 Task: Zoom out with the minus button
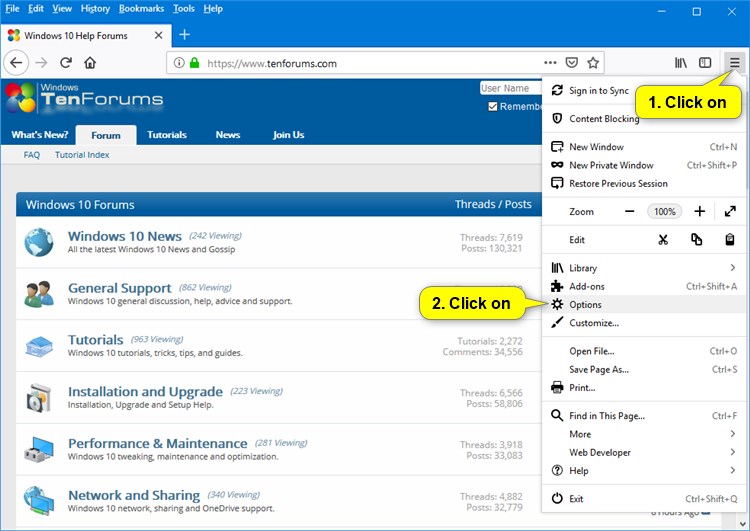click(629, 211)
